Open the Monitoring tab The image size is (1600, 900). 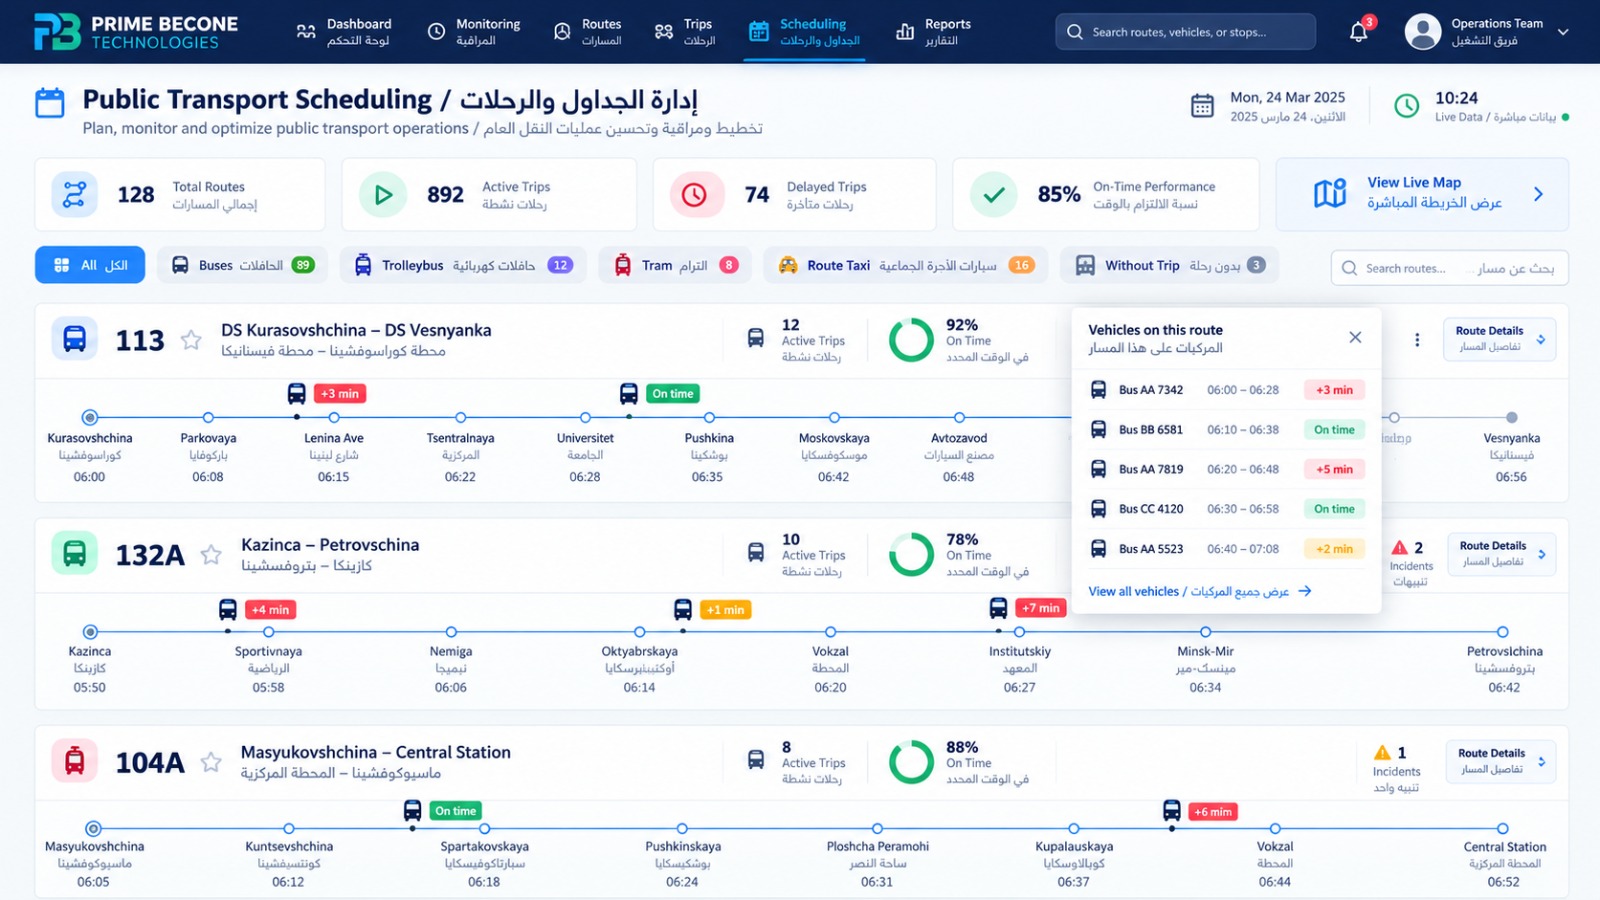click(x=474, y=32)
